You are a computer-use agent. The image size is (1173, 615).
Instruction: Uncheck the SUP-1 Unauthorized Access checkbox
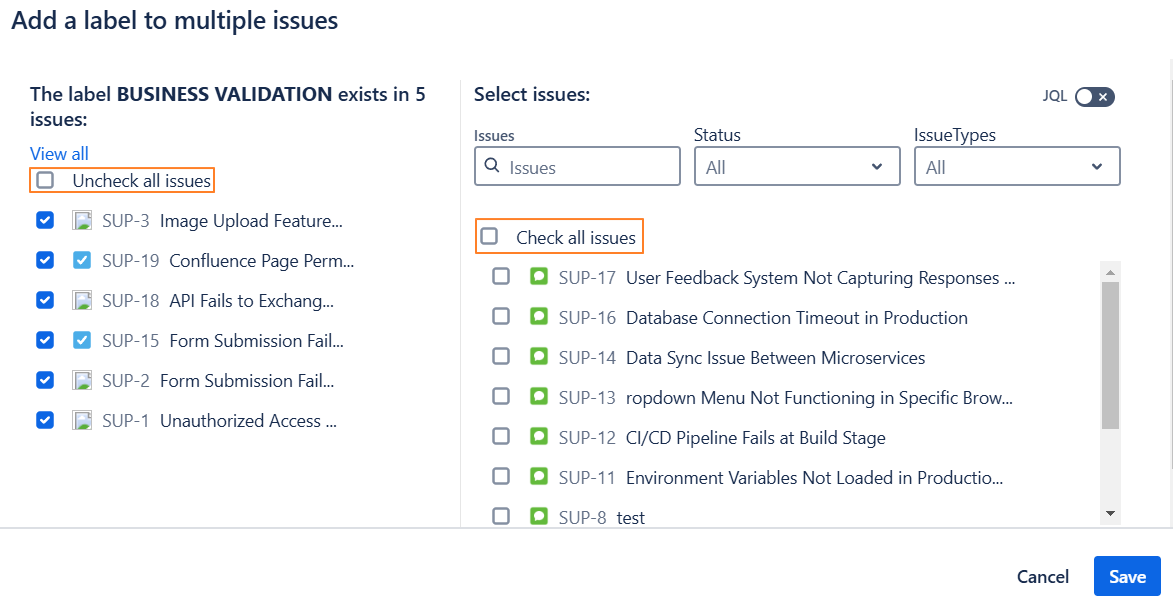pos(45,421)
